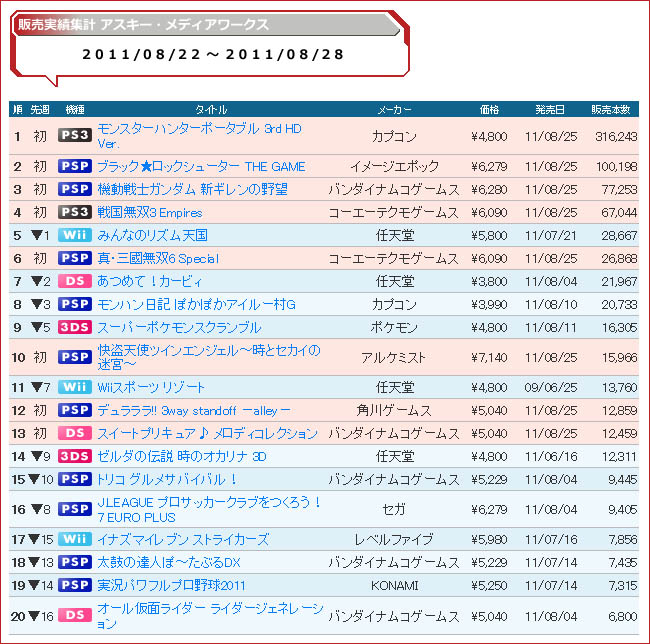Open the 機動戦士ガンダム 新ギレンの野望 link
Screen dimensions: 650x644
[192, 189]
